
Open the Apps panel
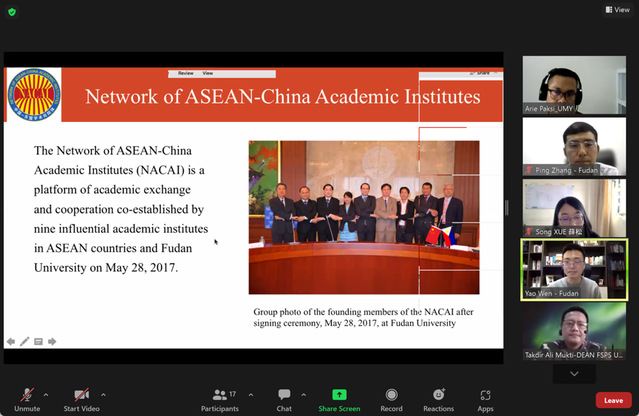tap(485, 400)
